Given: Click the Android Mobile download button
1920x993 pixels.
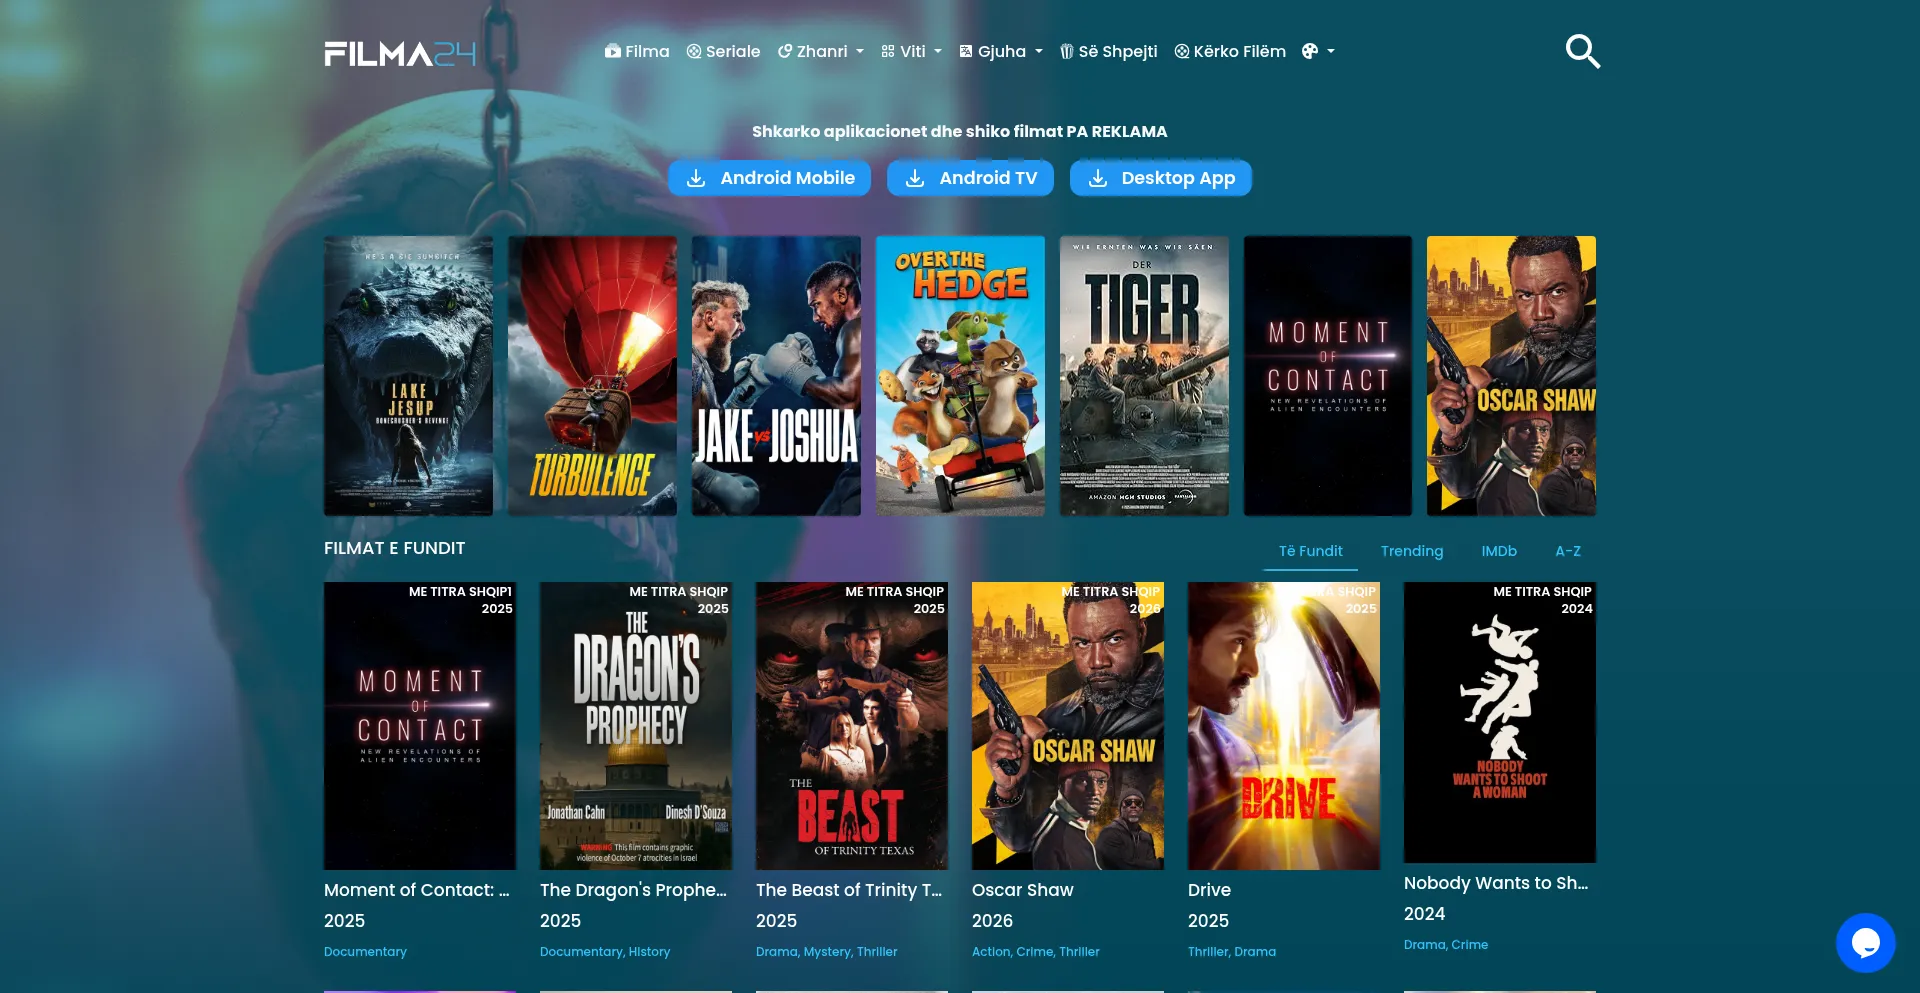Looking at the screenshot, I should click(x=769, y=178).
